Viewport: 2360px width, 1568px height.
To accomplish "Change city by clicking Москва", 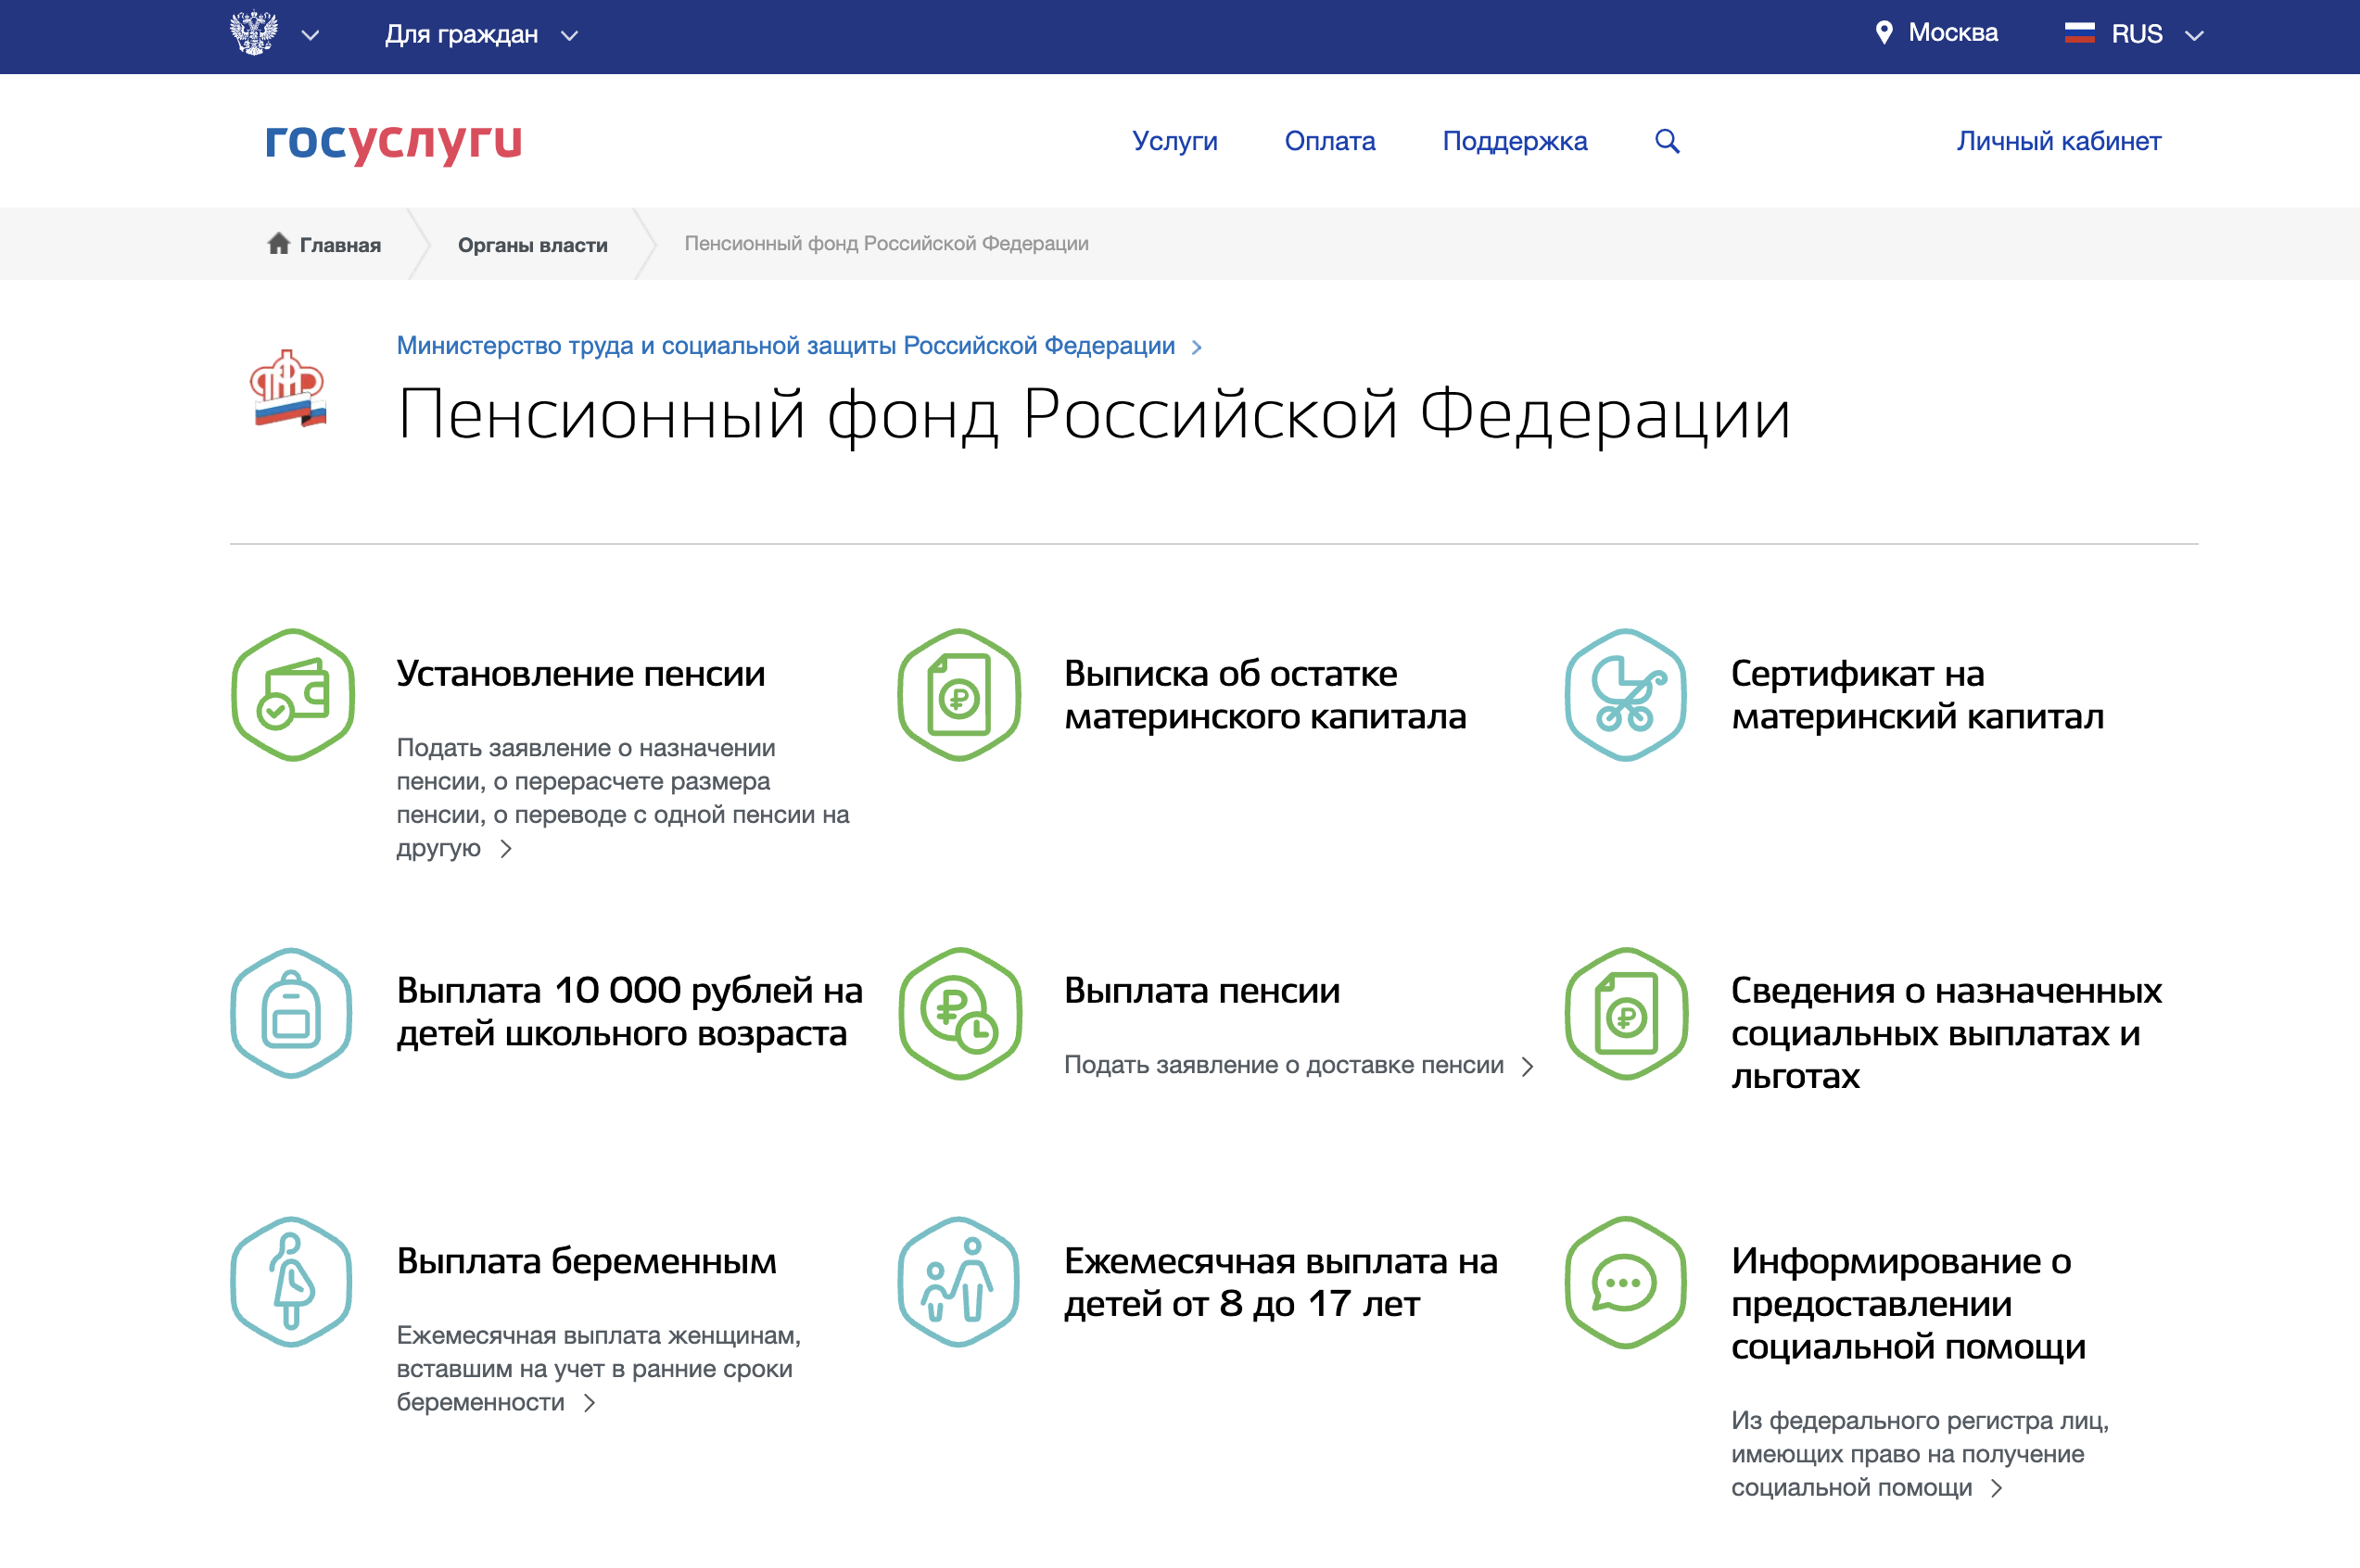I will (1952, 33).
